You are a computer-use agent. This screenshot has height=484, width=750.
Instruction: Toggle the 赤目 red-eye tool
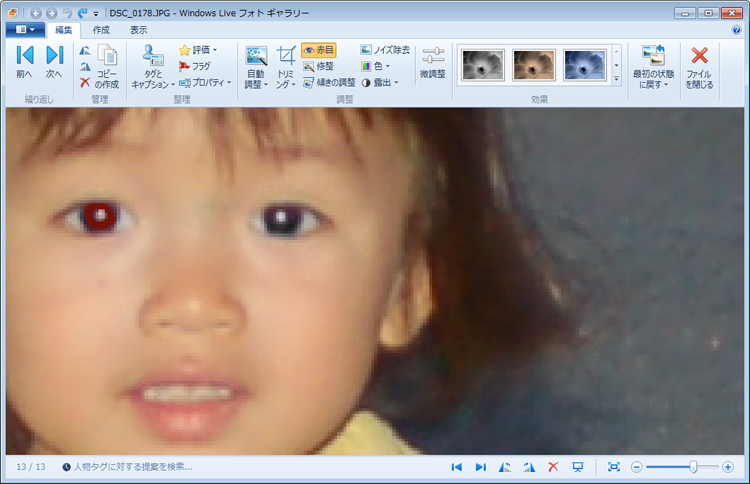click(319, 50)
